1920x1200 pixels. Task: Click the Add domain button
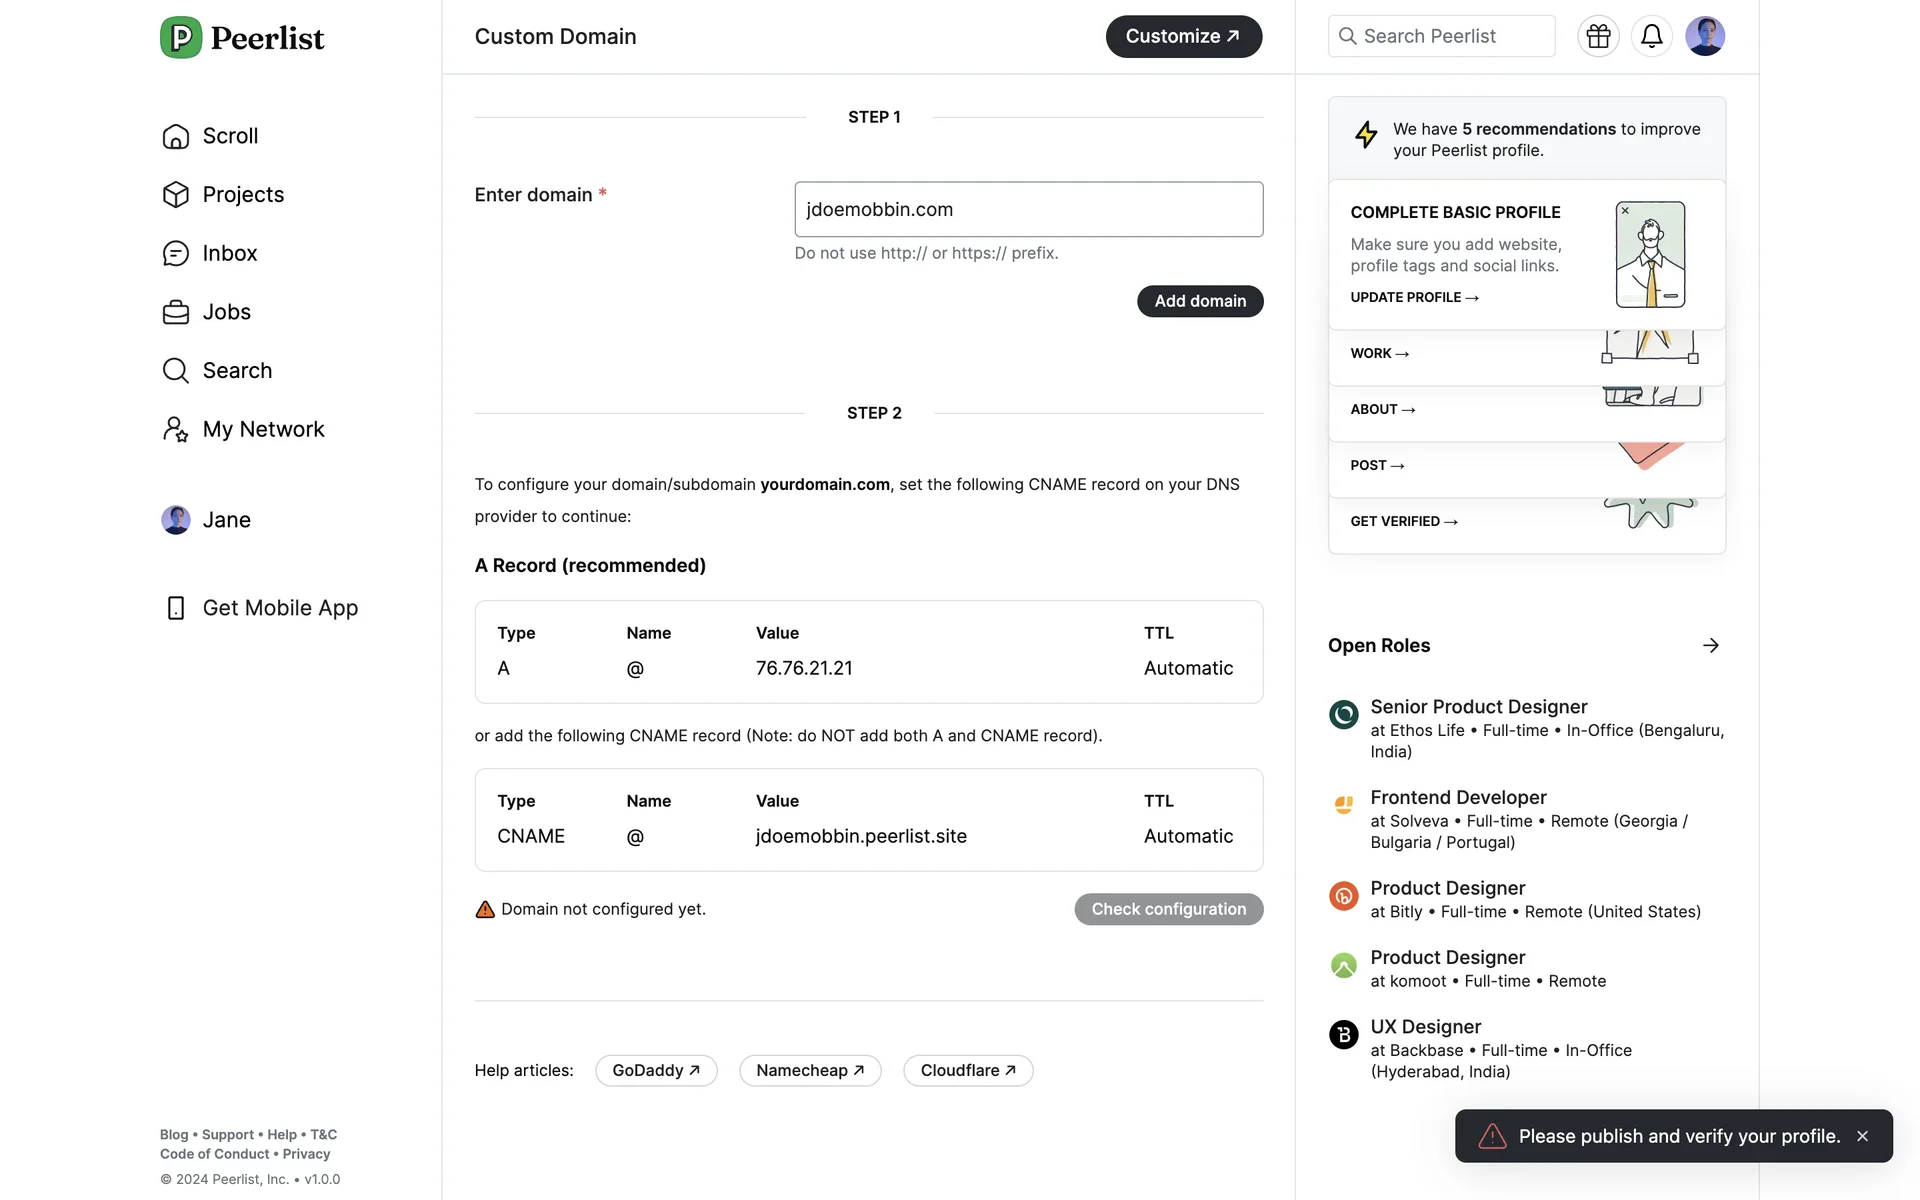(x=1199, y=301)
